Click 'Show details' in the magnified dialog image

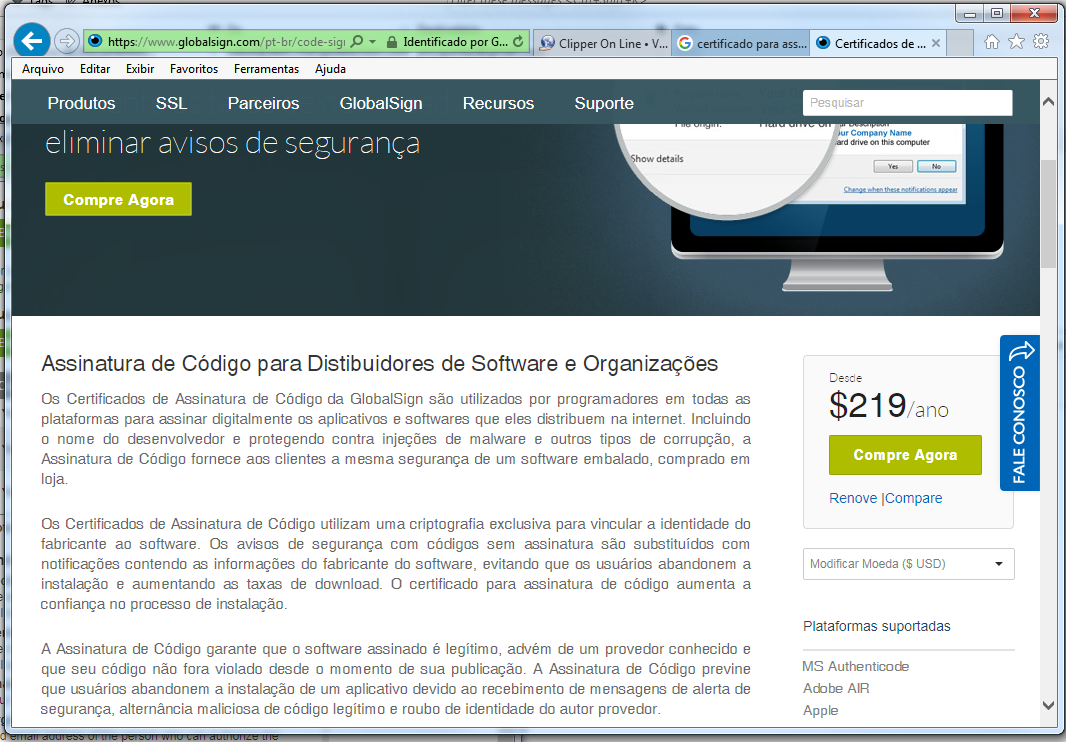(x=657, y=158)
